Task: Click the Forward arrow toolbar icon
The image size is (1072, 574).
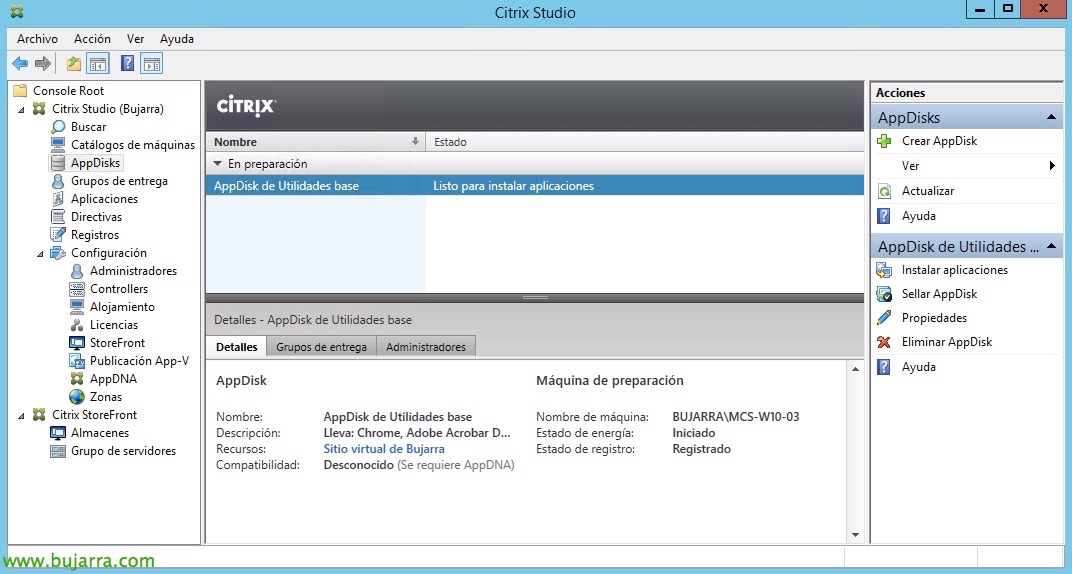Action: [x=42, y=64]
